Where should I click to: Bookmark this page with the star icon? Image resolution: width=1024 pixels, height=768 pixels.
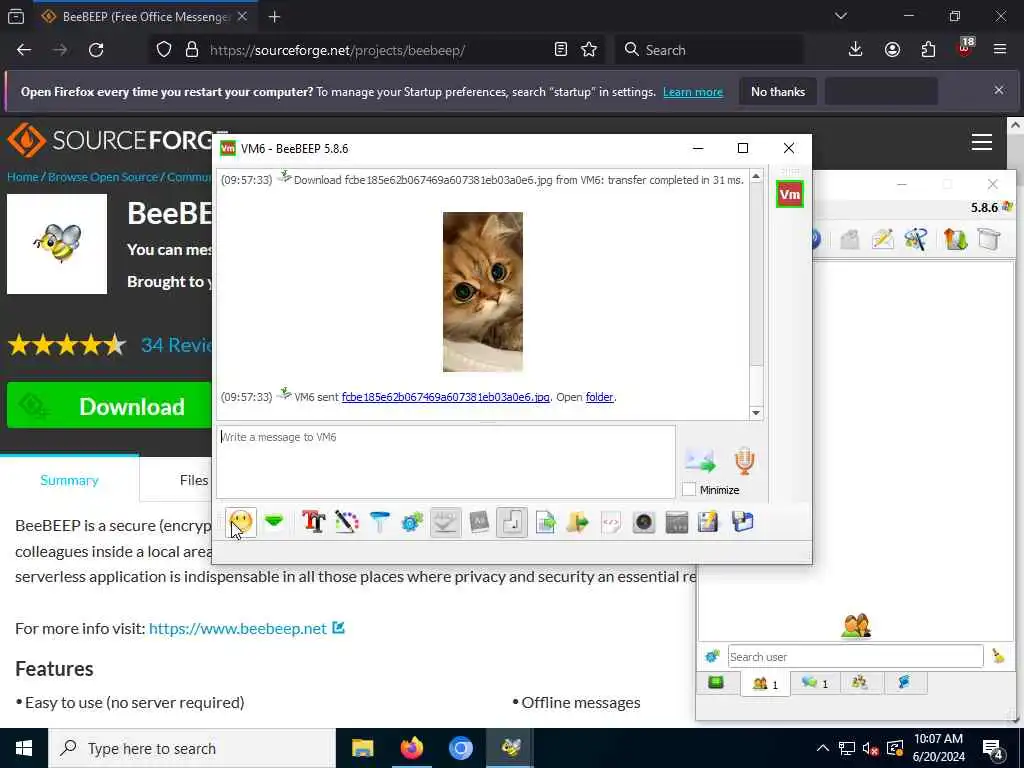click(x=589, y=50)
